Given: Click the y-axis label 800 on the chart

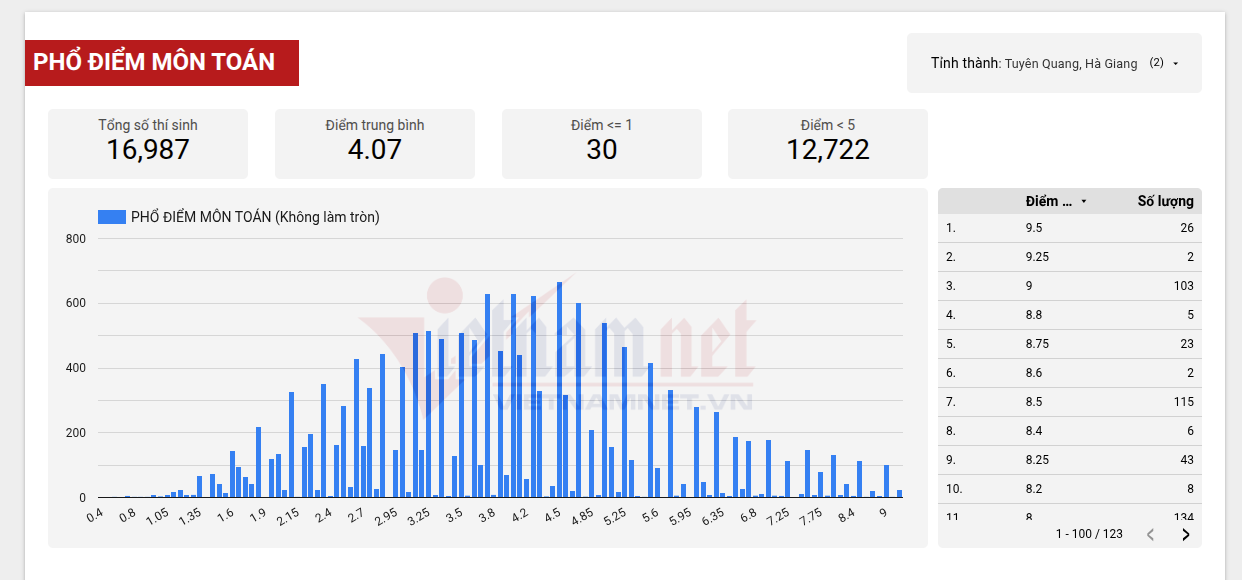Looking at the screenshot, I should (76, 239).
